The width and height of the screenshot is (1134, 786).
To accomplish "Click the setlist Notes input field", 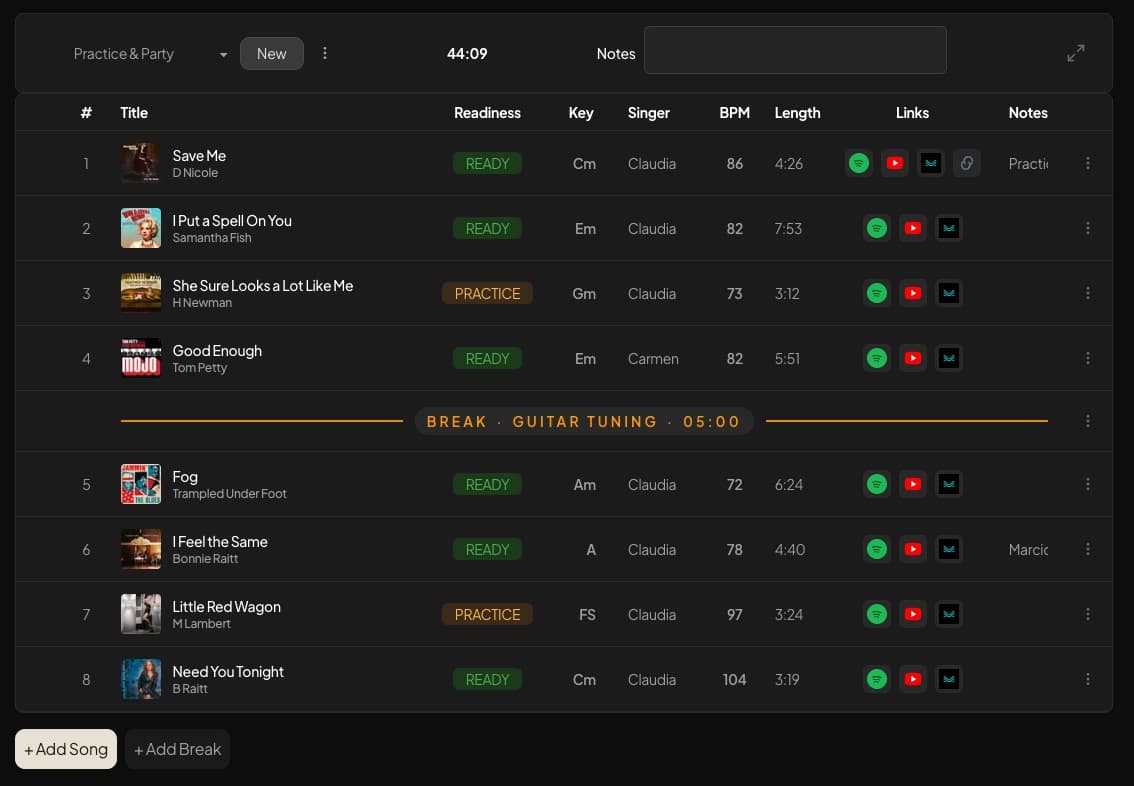I will (x=795, y=50).
